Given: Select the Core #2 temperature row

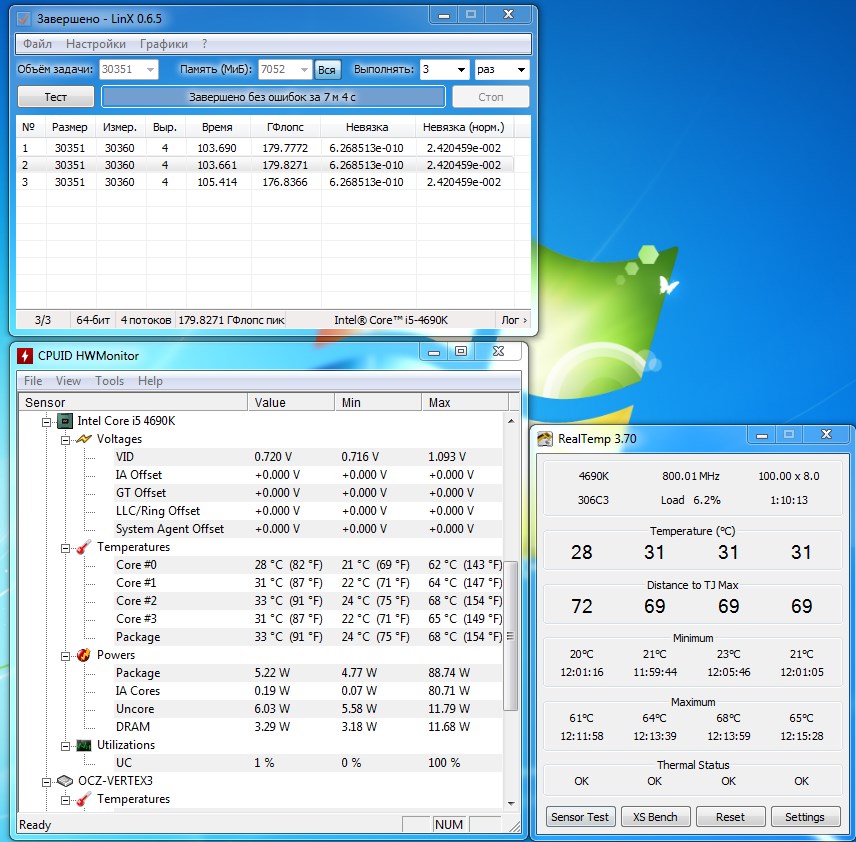Looking at the screenshot, I should point(308,601).
